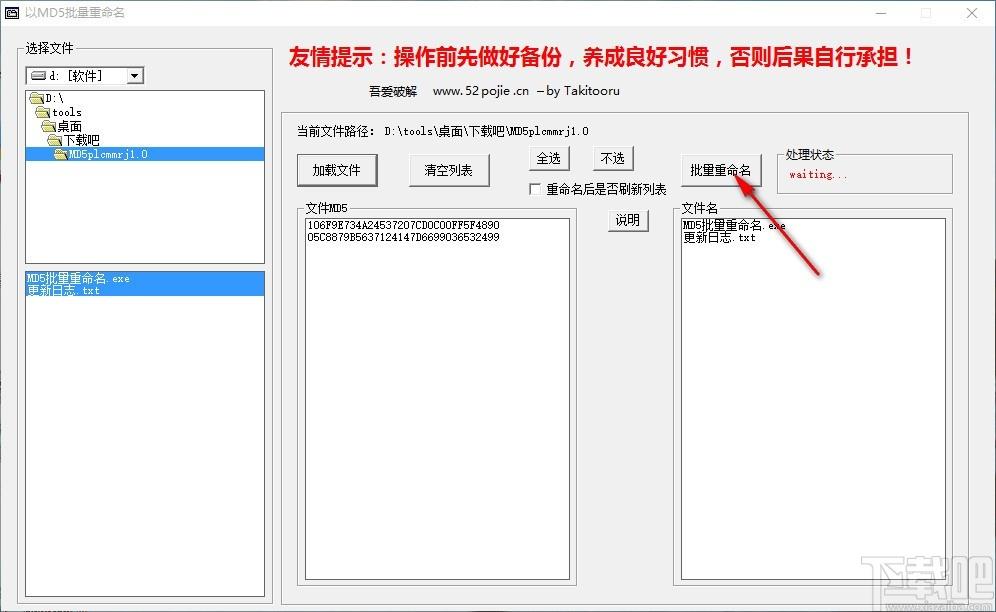996x612 pixels.
Task: Click second MD5 hash entry 05C8879B...
Action: (x=403, y=237)
